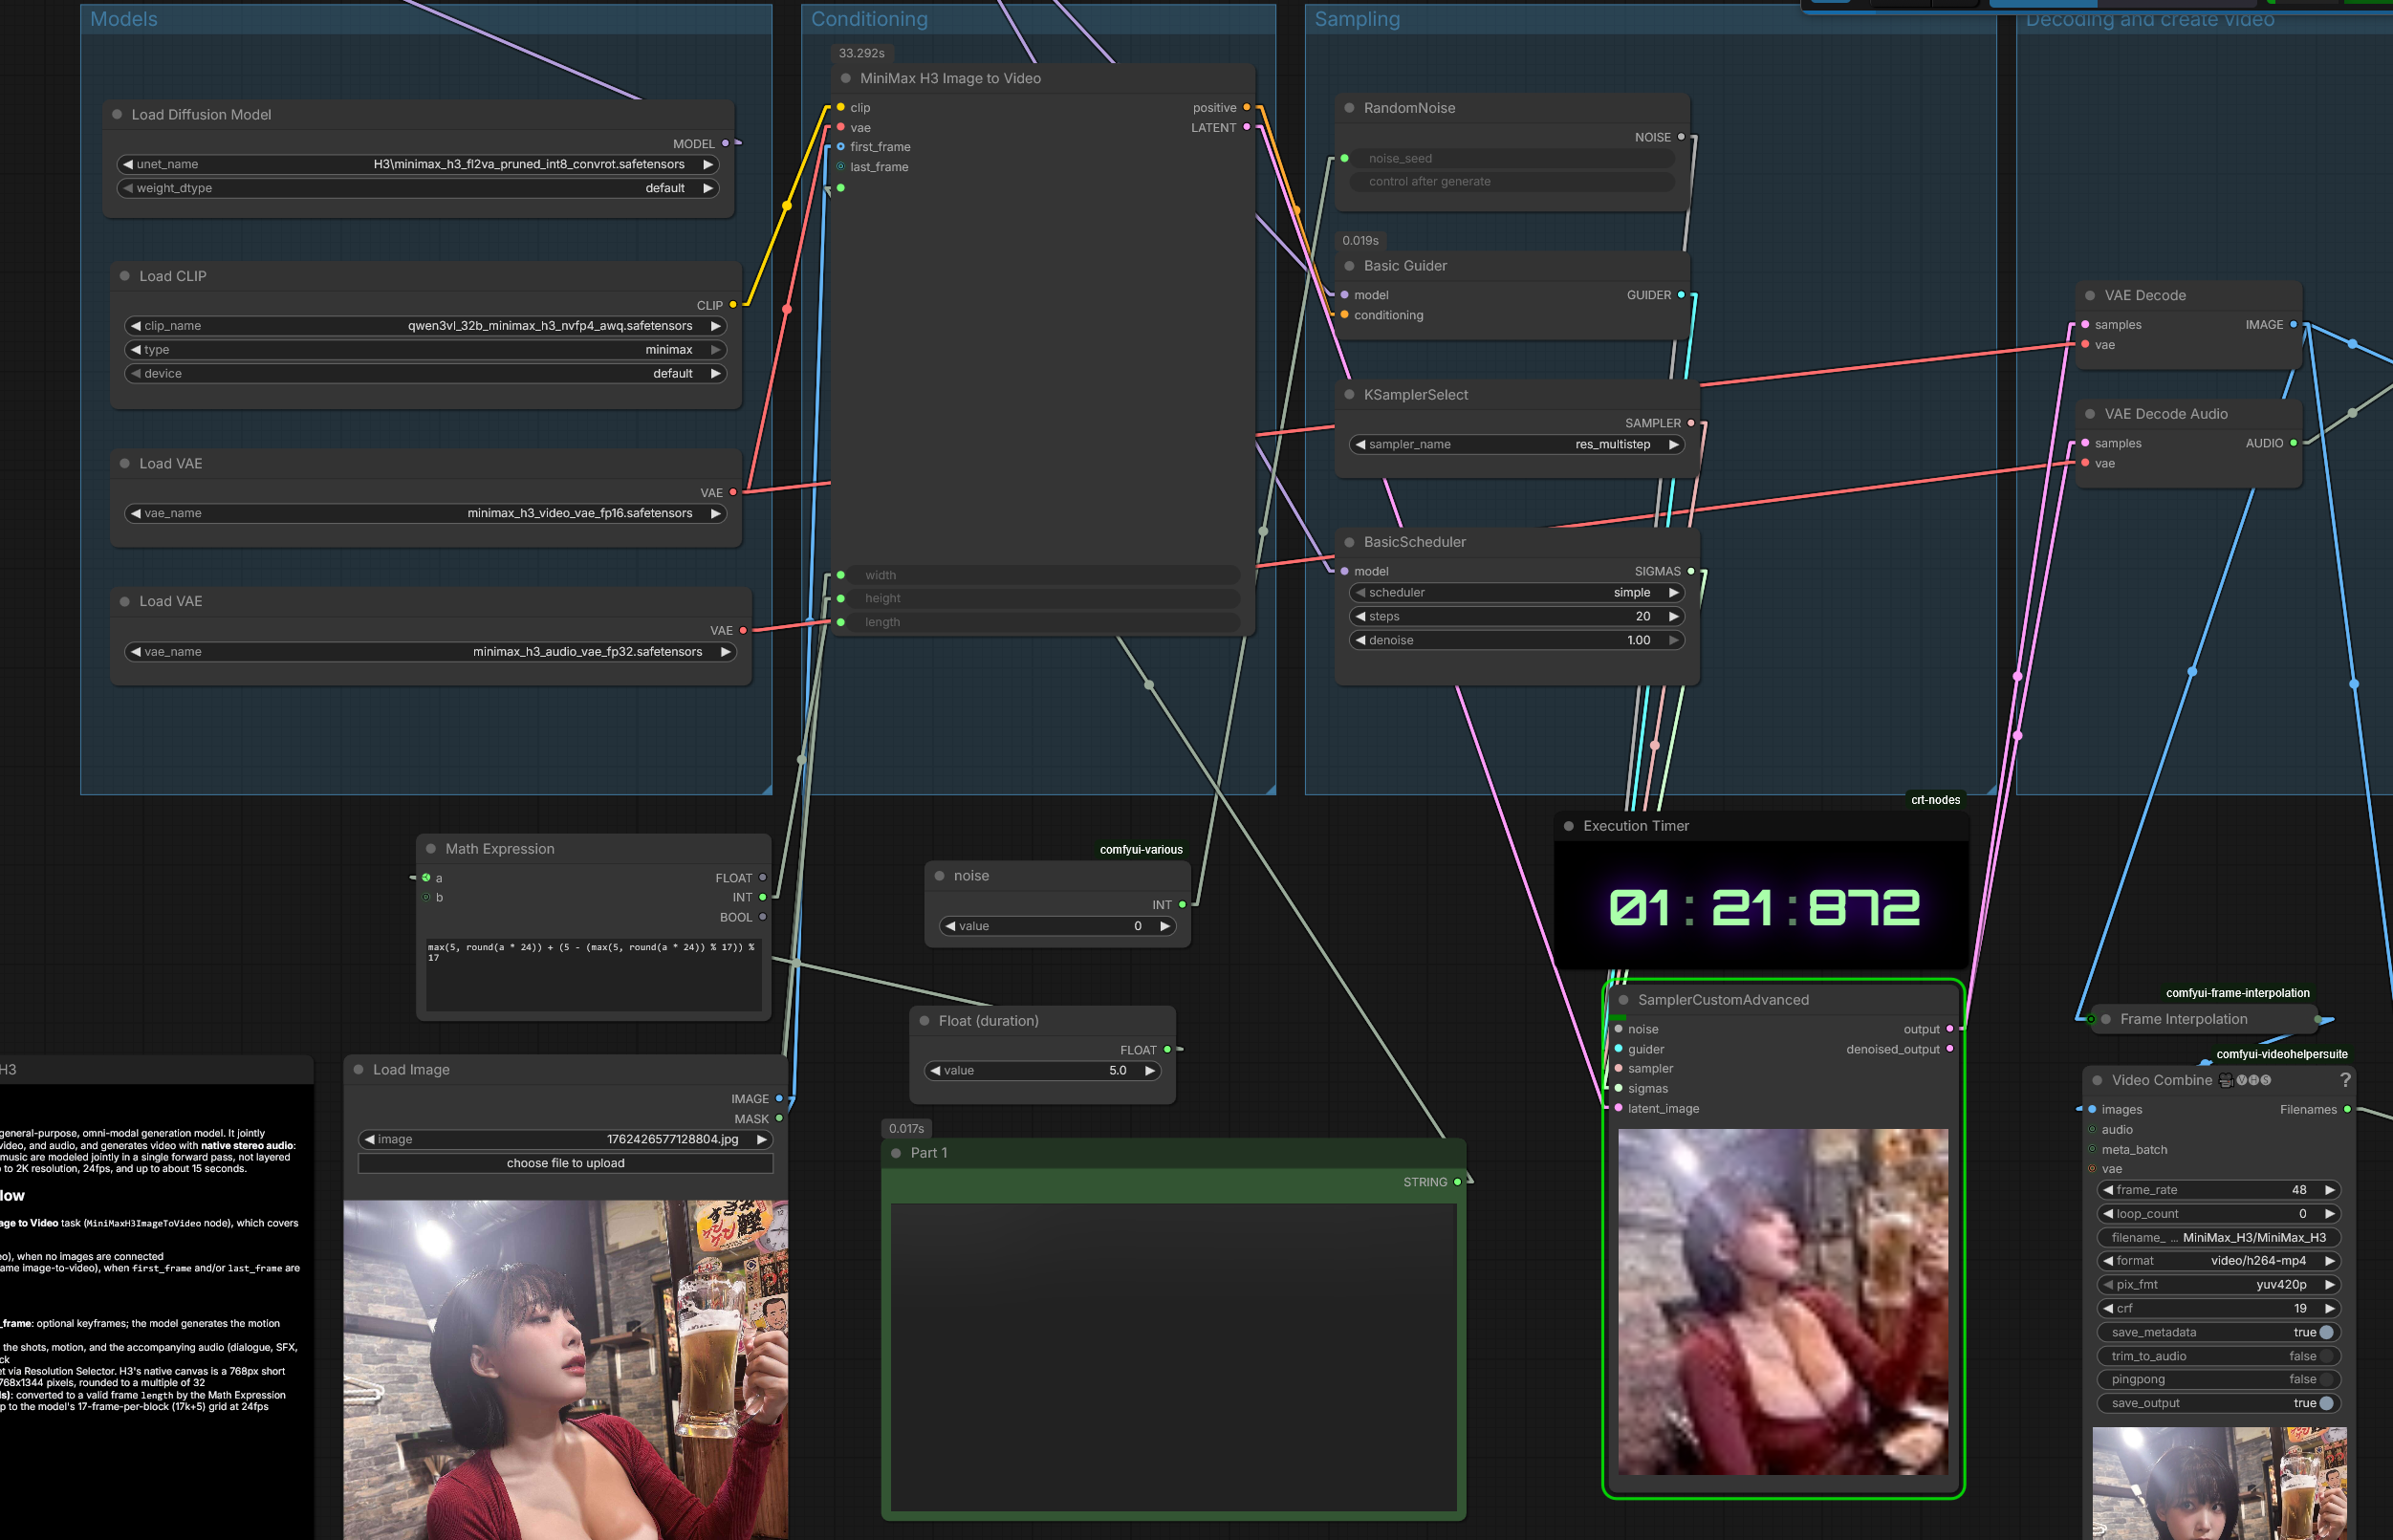Open the unet_name model dropdown
Image resolution: width=2393 pixels, height=1540 pixels.
[x=418, y=164]
